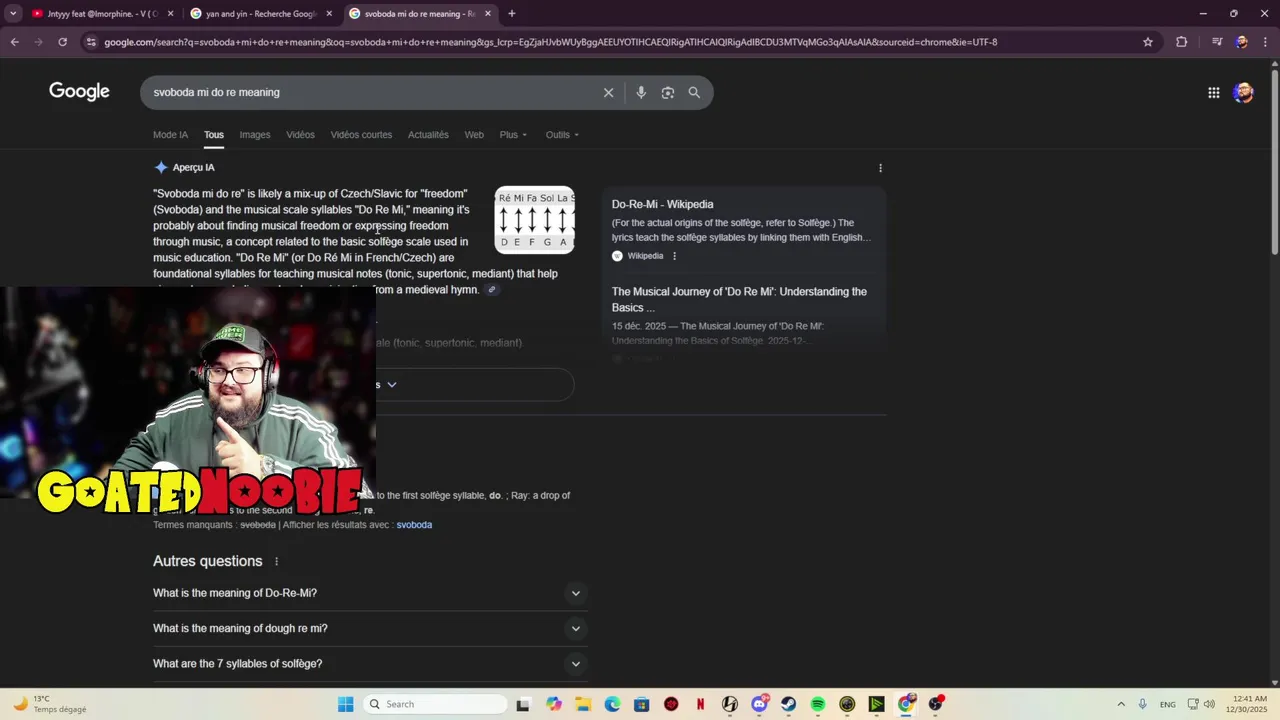
Task: Open the Google account avatar
Action: pos(1243,92)
